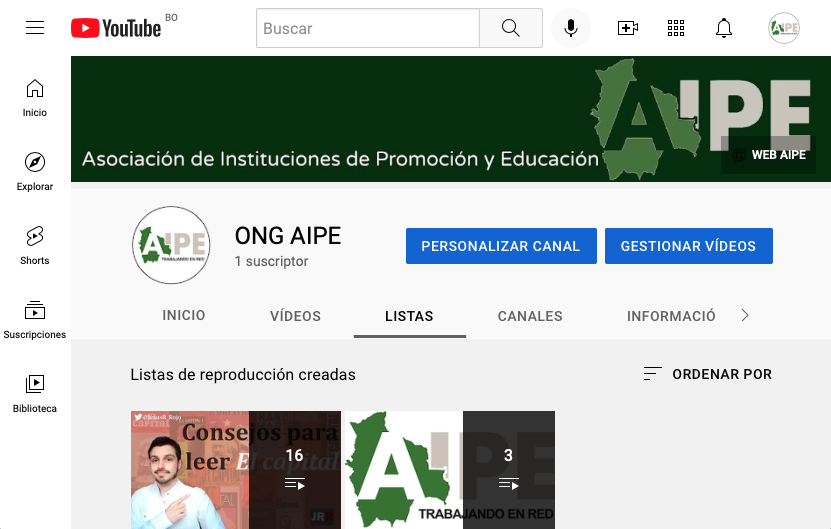
Task: Open the Create video camera icon
Action: 628,28
